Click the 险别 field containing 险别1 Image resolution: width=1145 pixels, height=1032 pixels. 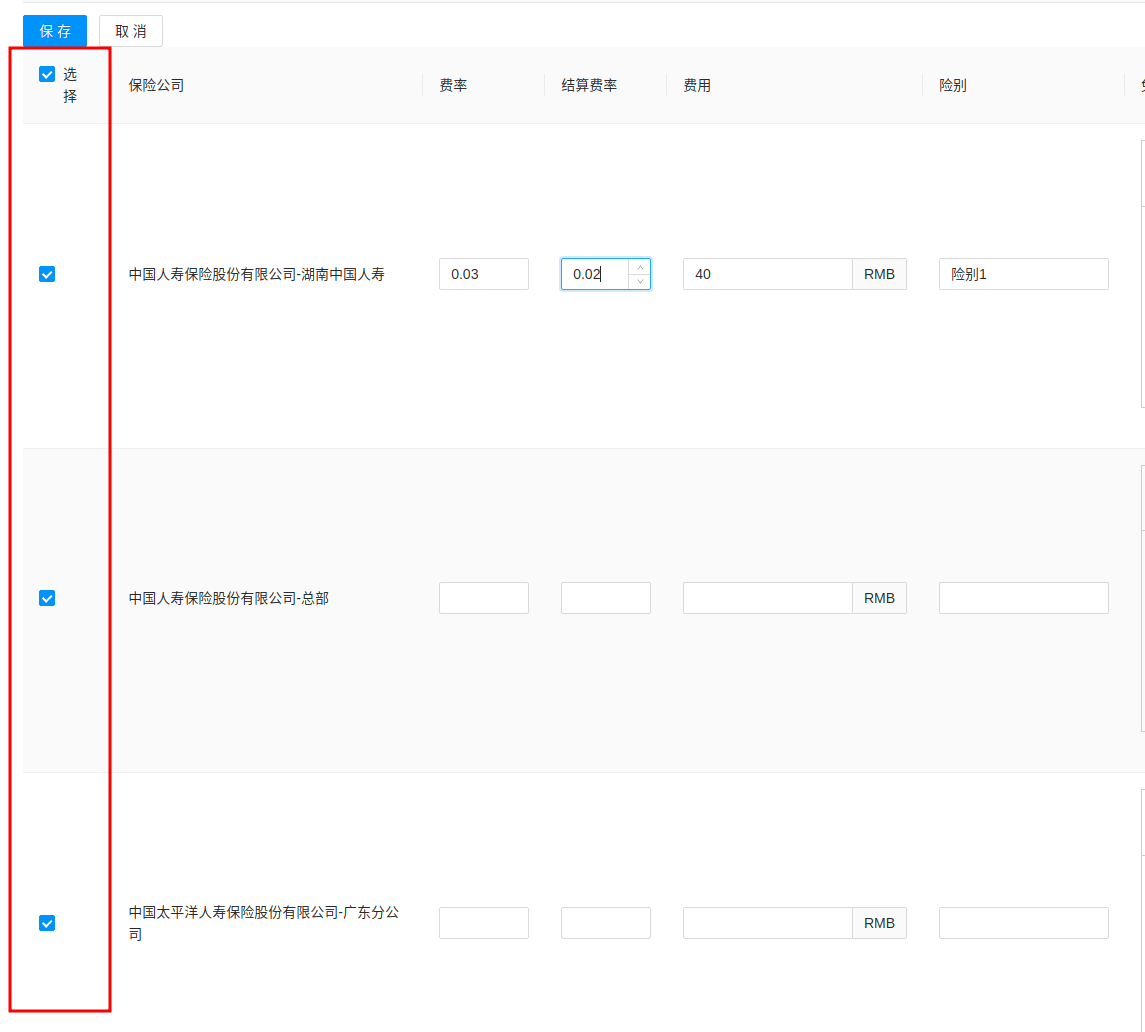[x=1023, y=274]
